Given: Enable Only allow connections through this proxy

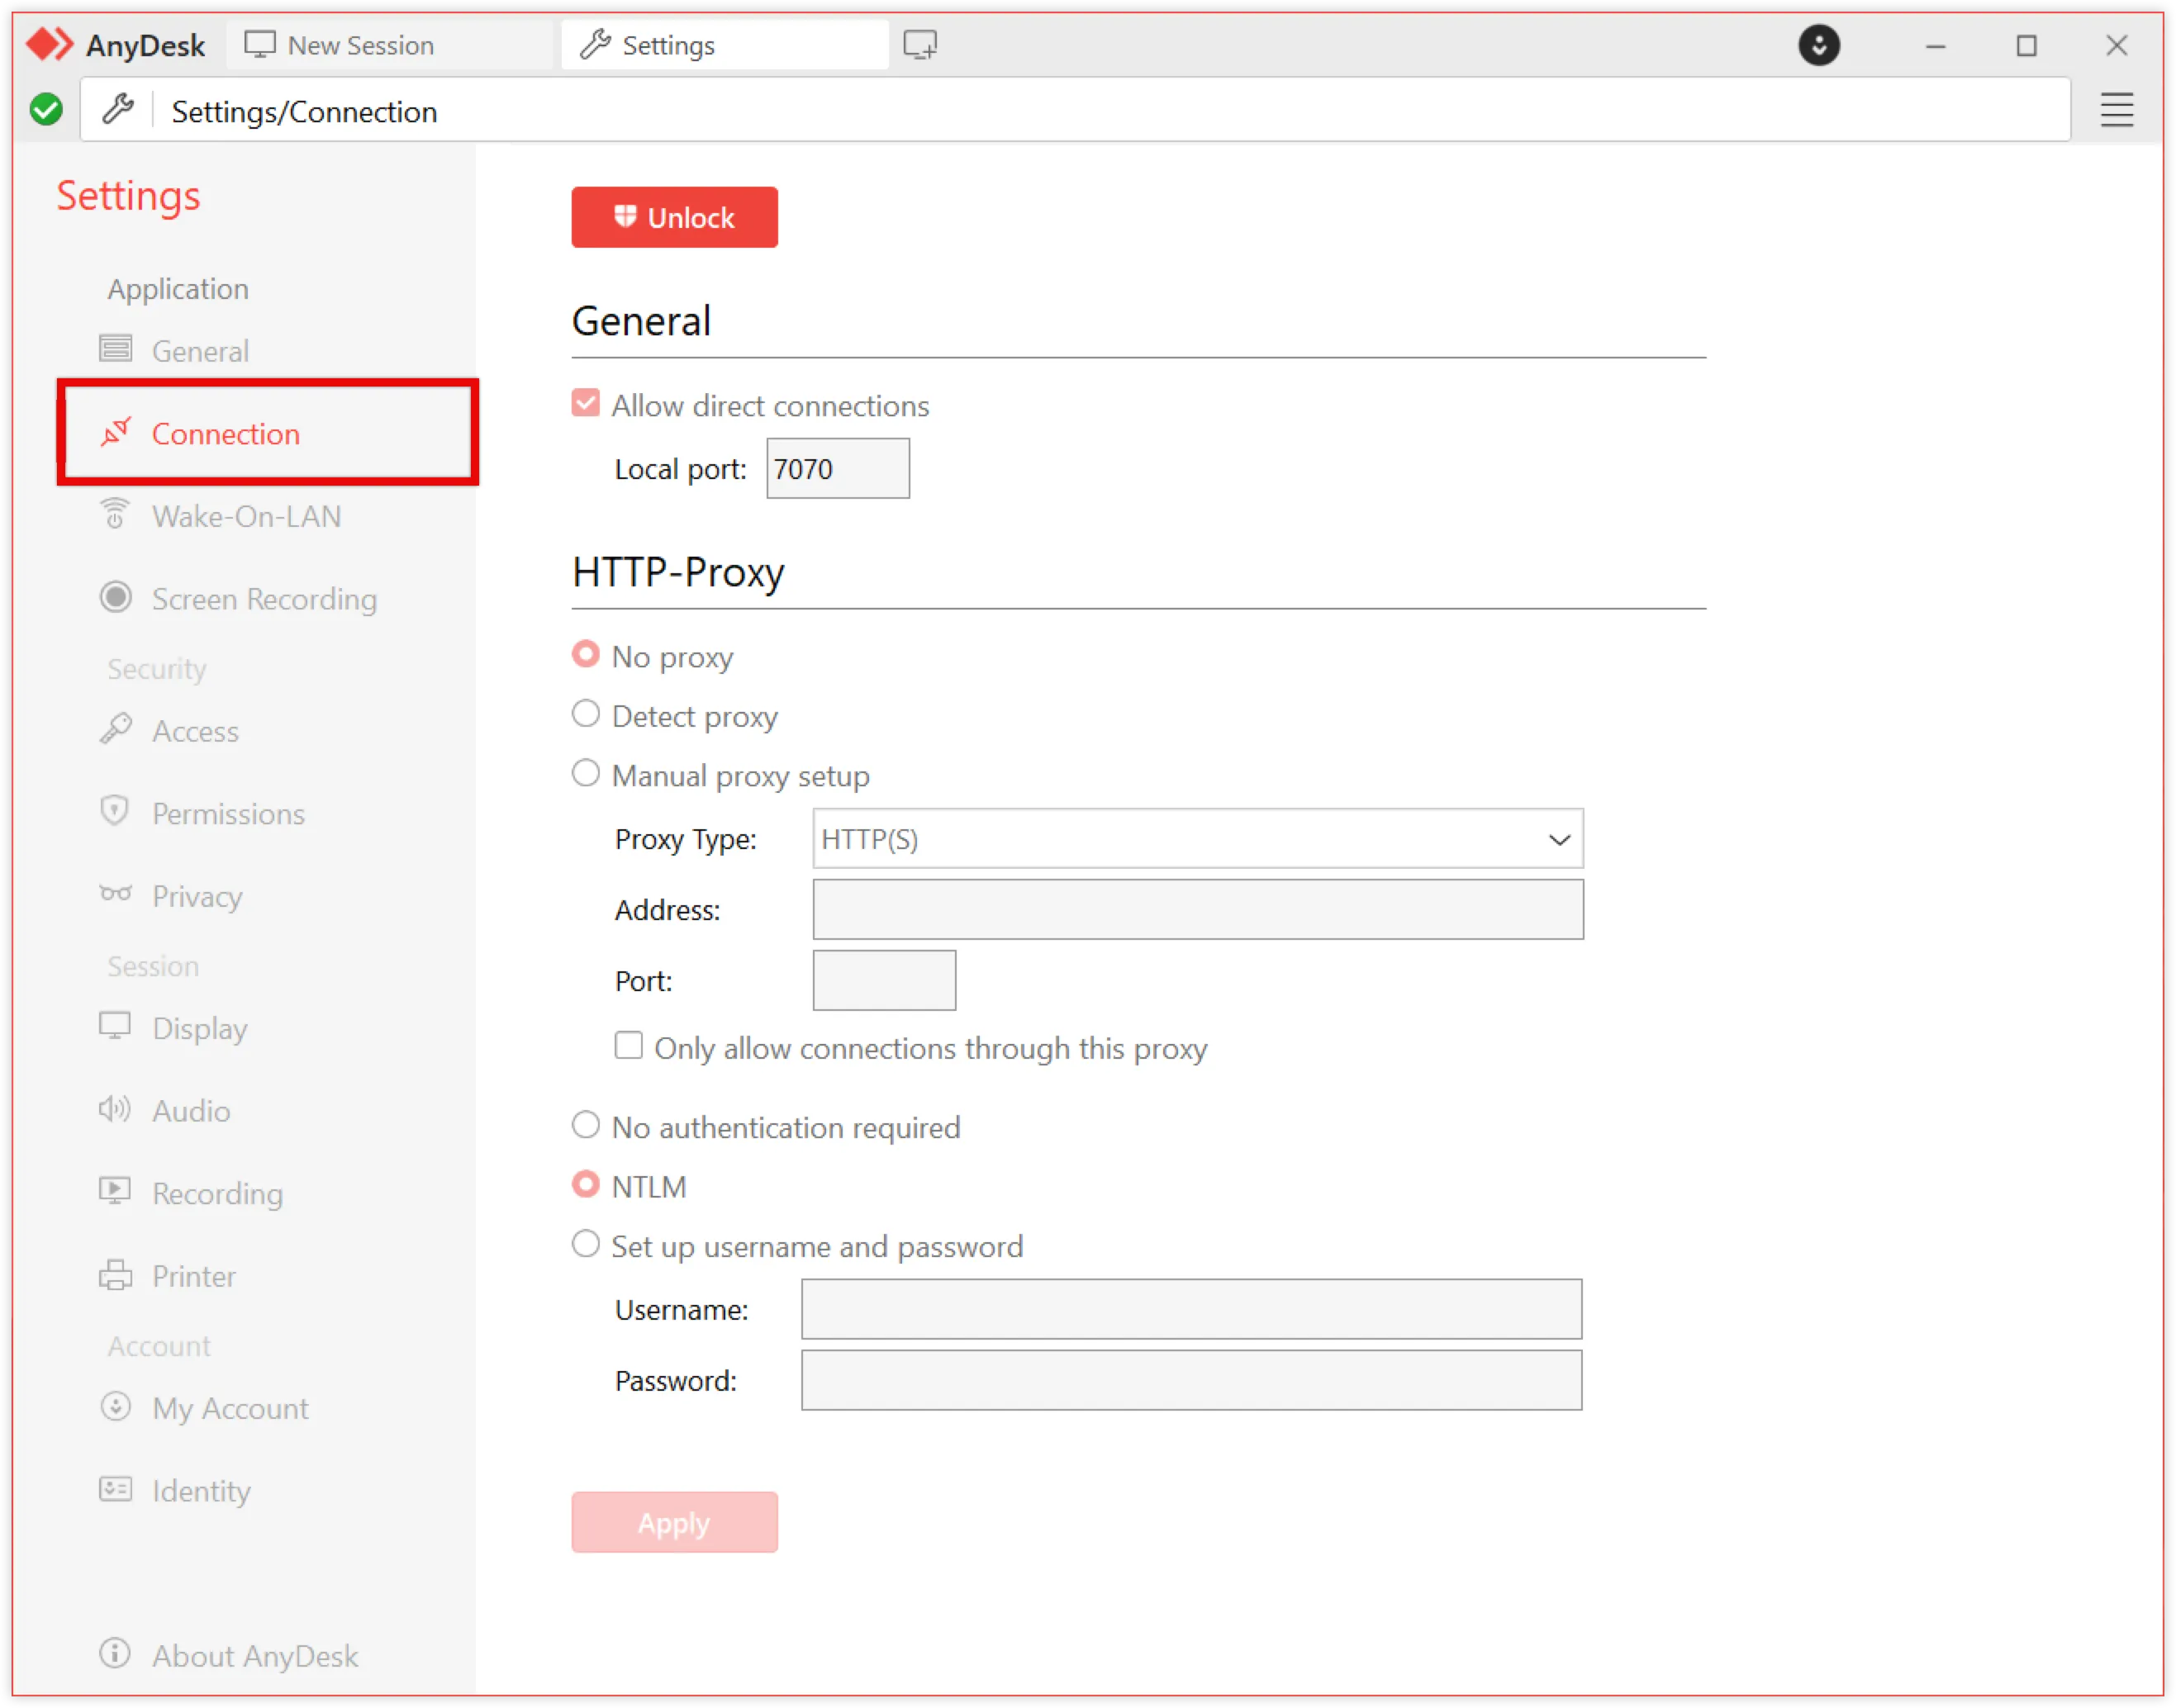Looking at the screenshot, I should pyautogui.click(x=628, y=1046).
